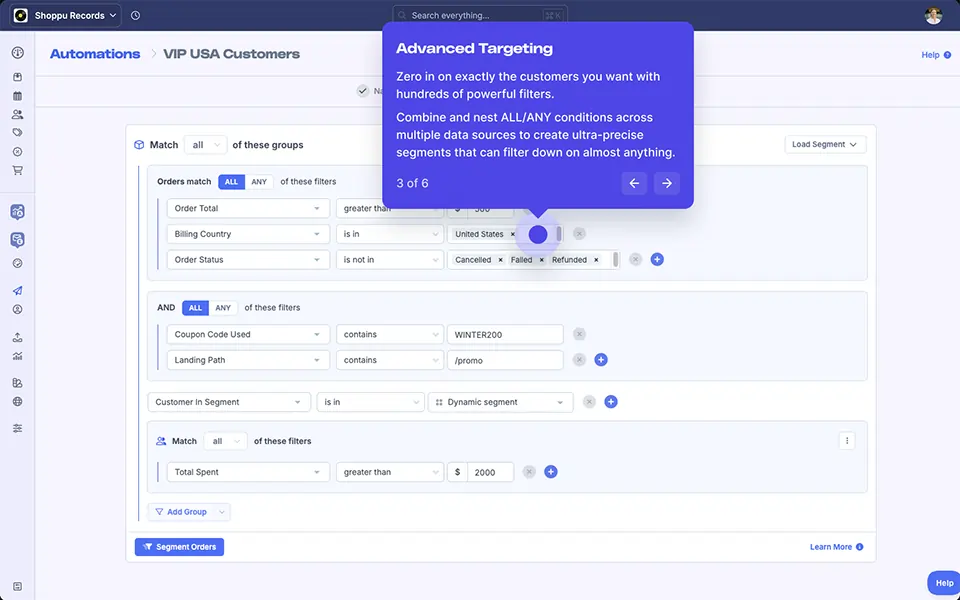Image resolution: width=960 pixels, height=600 pixels.
Task: Remove the Failed chip from Order Status
Action: [x=541, y=260]
